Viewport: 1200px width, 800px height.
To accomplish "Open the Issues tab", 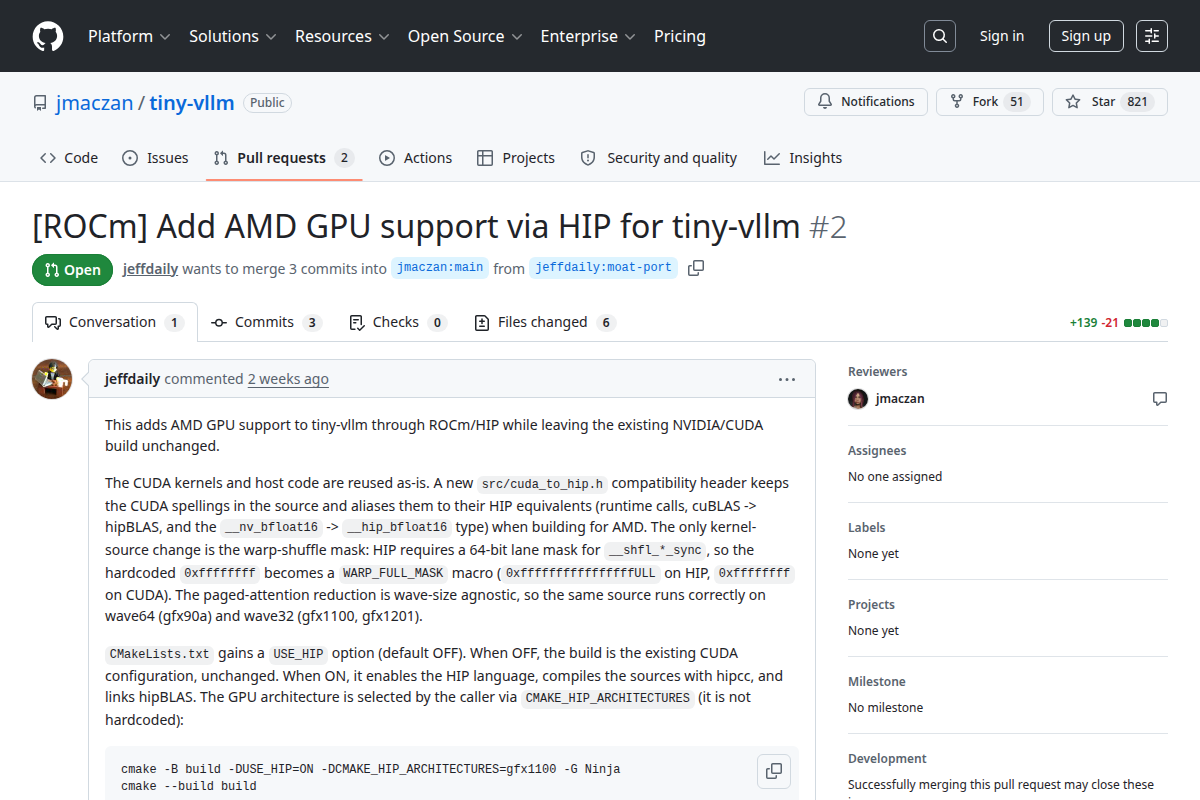I will (x=155, y=158).
